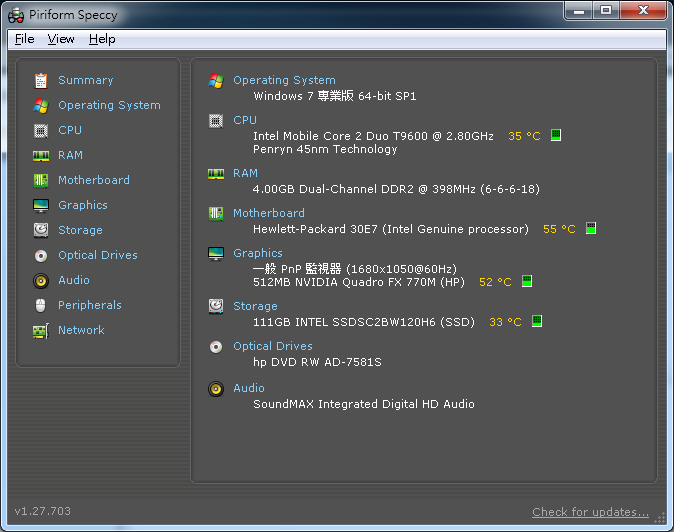Click the Windows flag icon beside sidebar Operating System

(x=41, y=105)
